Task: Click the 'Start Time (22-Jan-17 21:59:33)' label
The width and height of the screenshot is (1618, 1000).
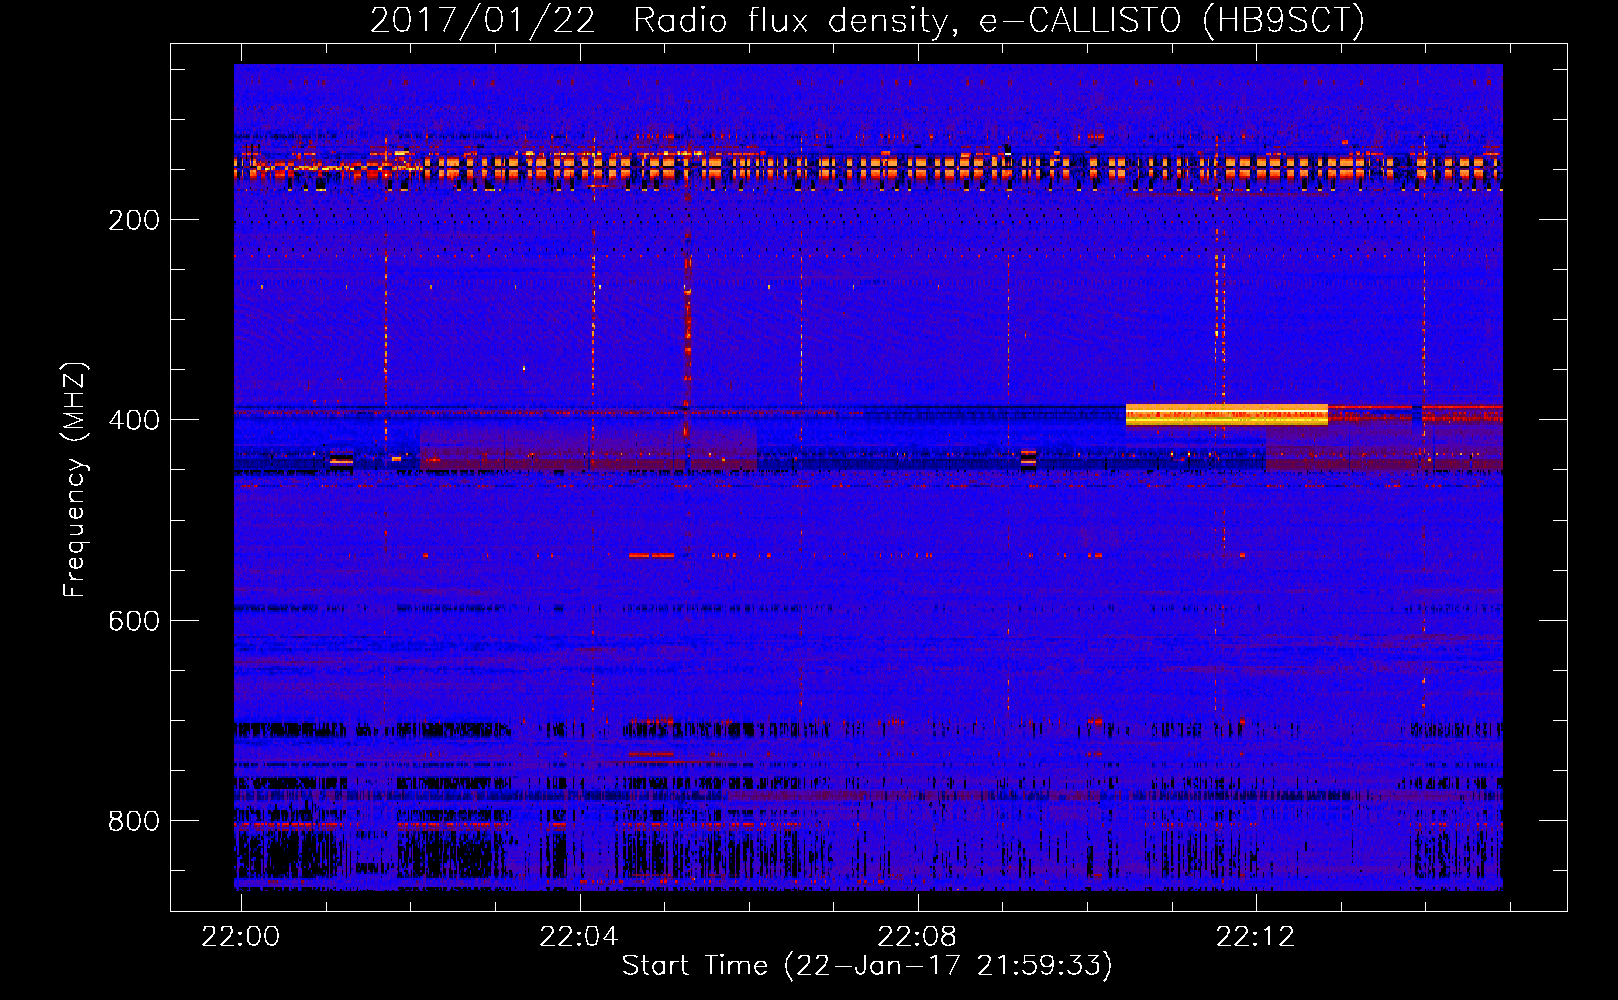Action: 867,966
